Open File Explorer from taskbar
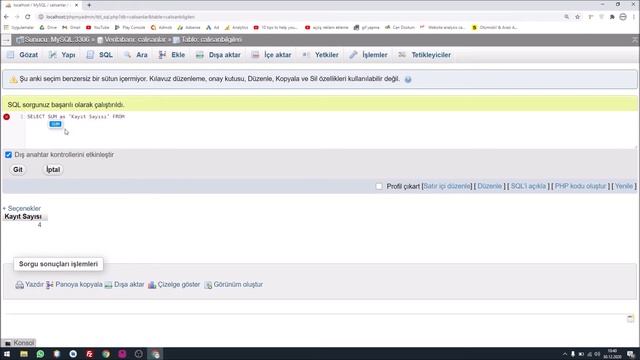The height and width of the screenshot is (360, 640). pyautogui.click(x=24, y=354)
